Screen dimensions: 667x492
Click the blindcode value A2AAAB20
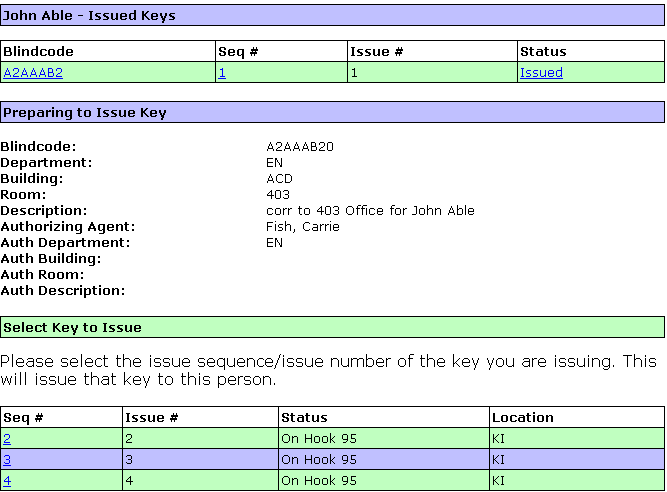click(x=300, y=147)
